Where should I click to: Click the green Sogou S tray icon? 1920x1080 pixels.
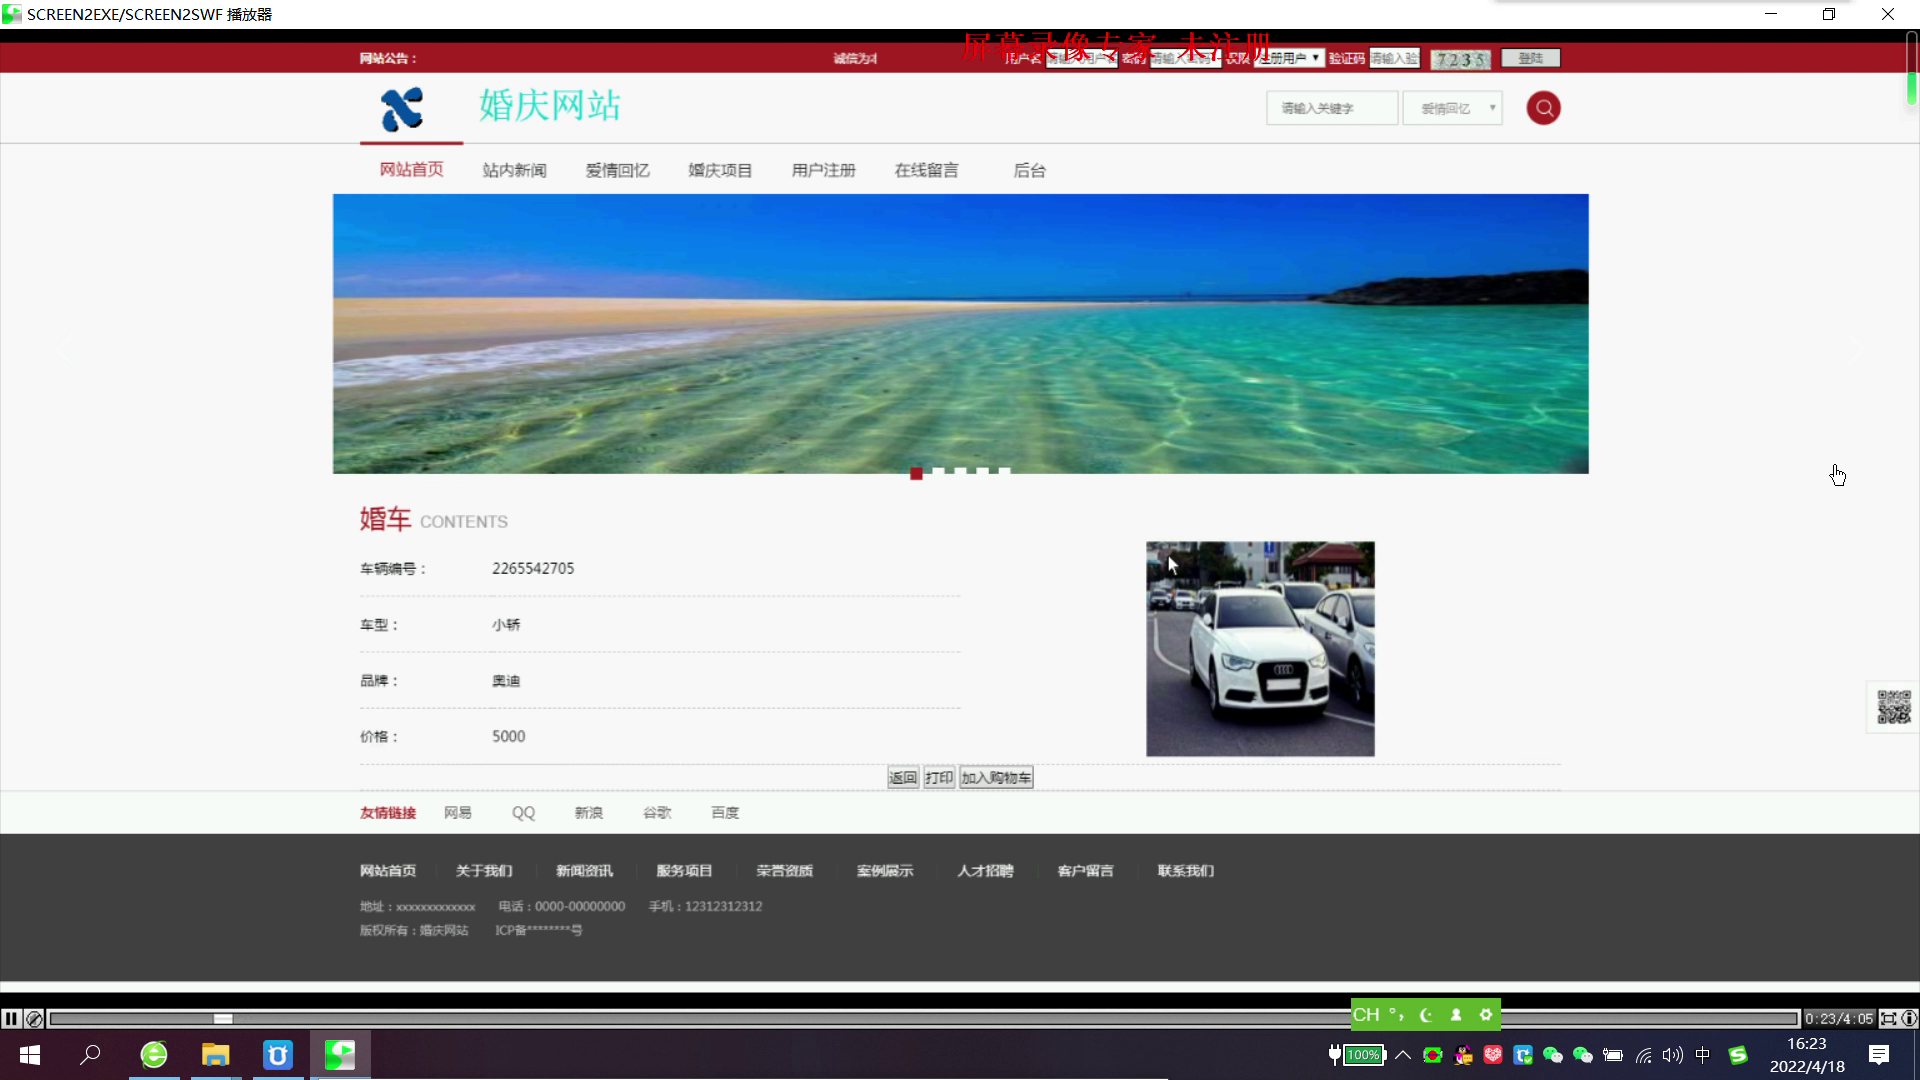click(1738, 1055)
